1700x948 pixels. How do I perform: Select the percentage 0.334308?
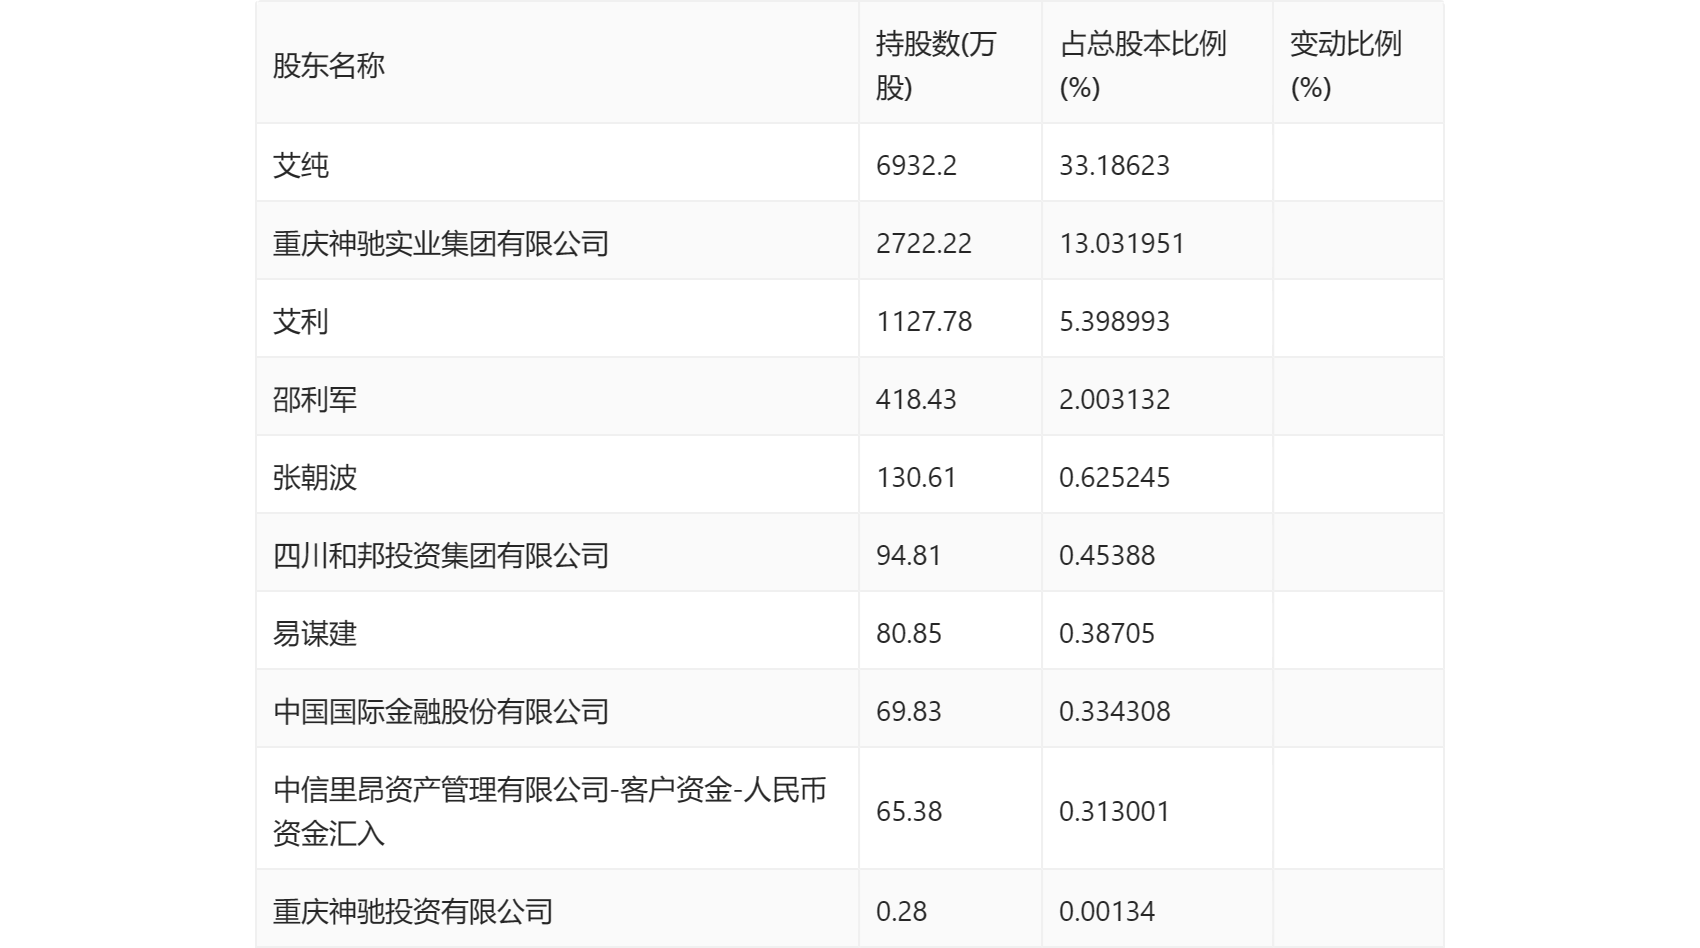tap(1114, 711)
